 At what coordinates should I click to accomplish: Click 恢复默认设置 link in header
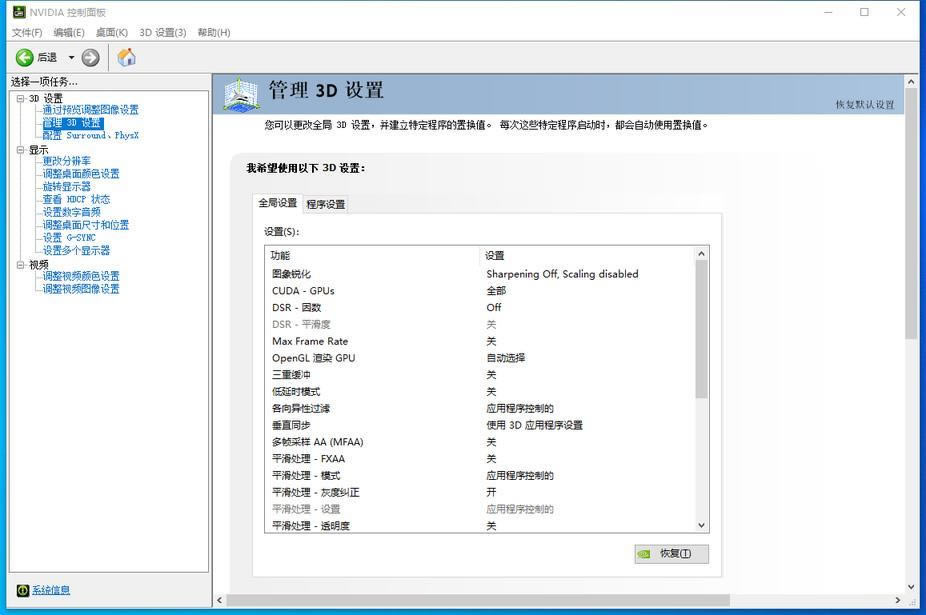click(x=865, y=105)
